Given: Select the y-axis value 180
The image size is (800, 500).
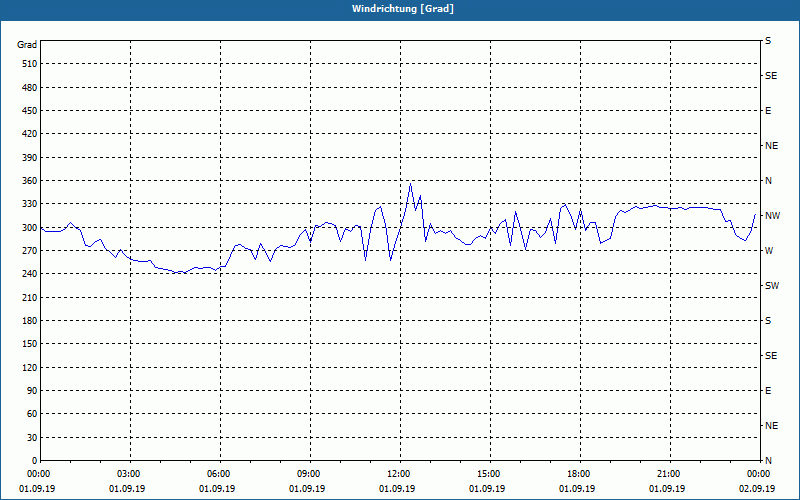Looking at the screenshot, I should tap(30, 321).
